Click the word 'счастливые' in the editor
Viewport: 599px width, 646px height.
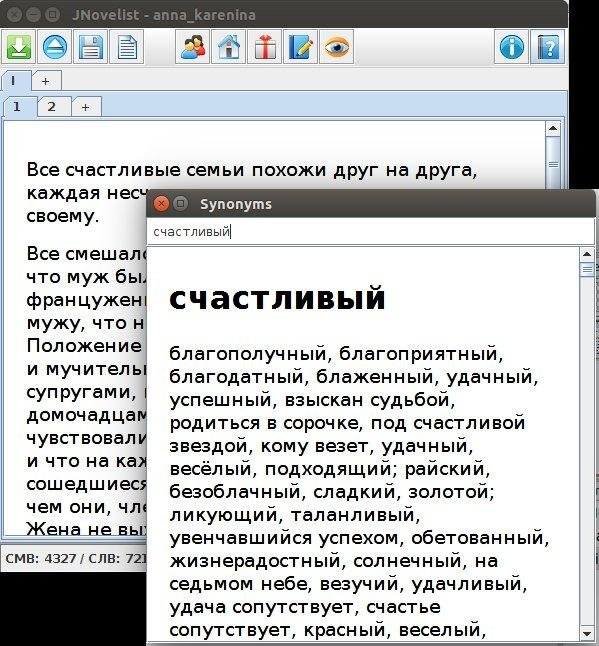(x=123, y=170)
